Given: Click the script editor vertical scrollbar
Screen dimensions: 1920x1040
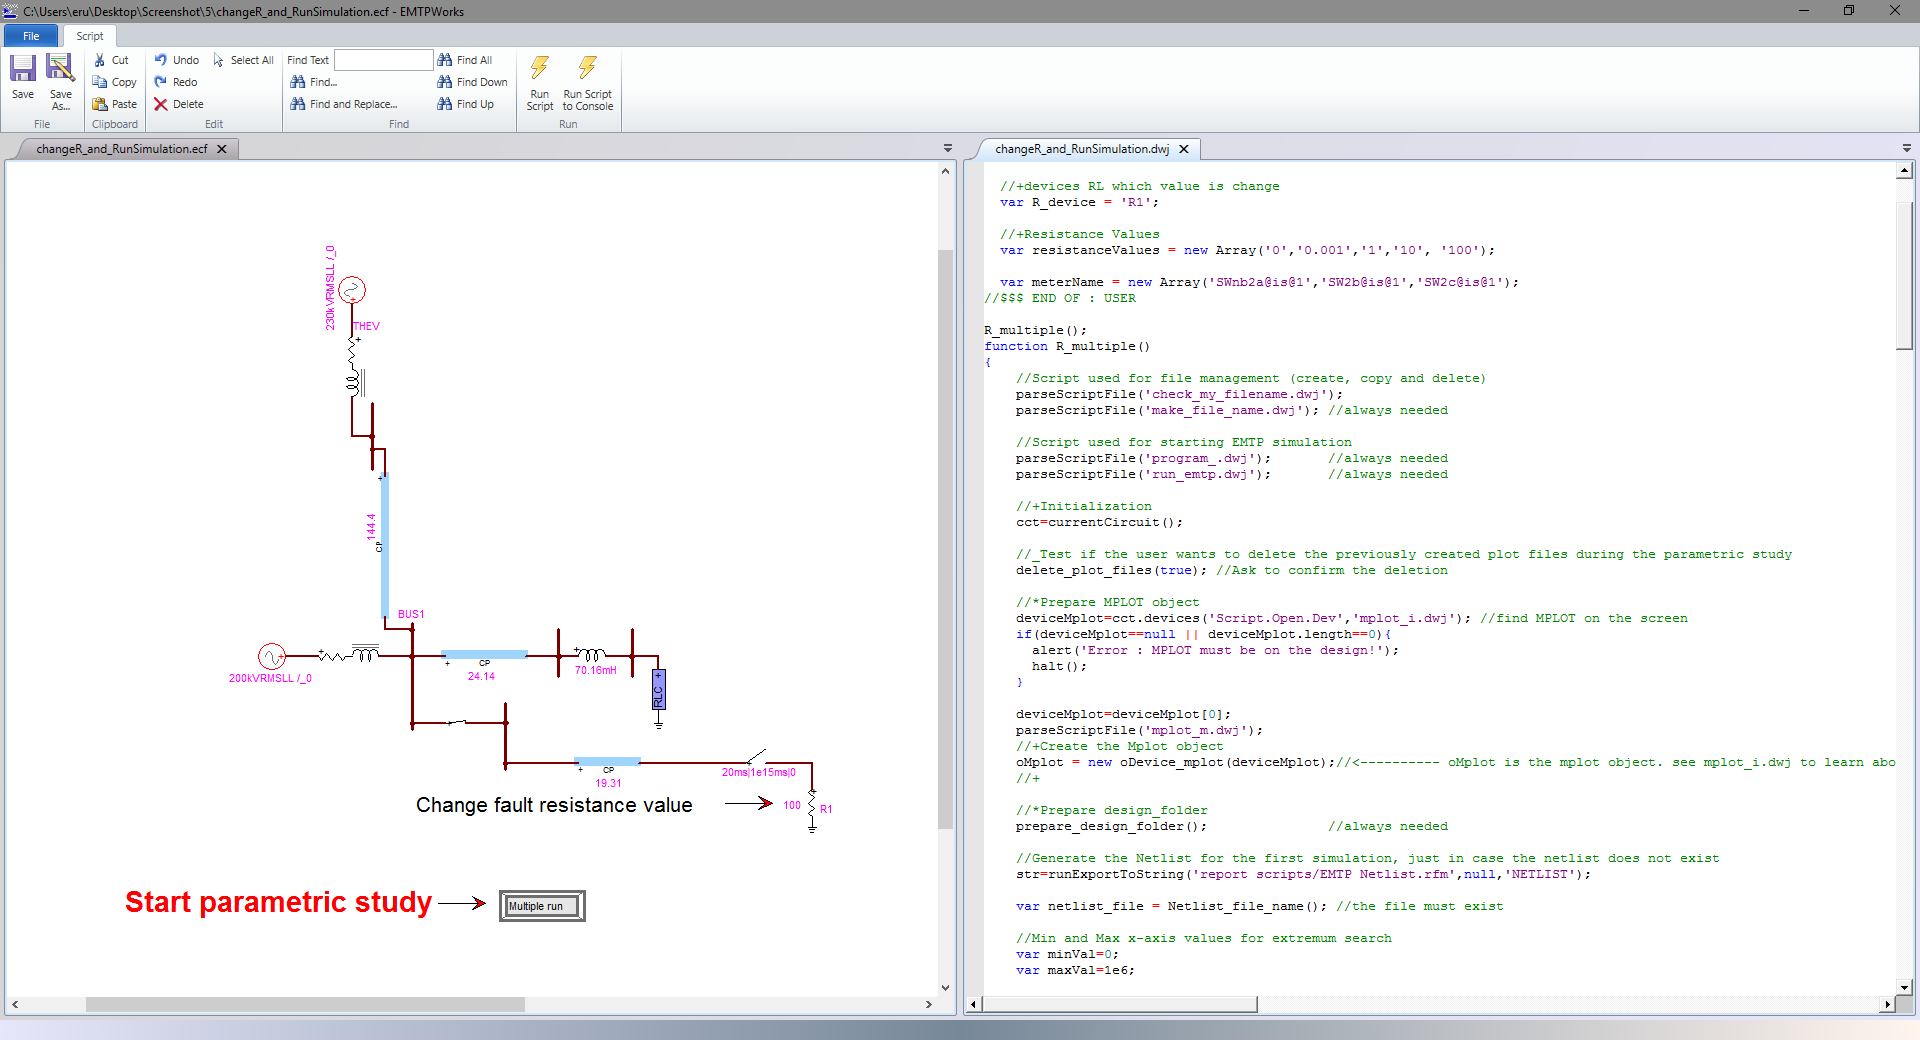Looking at the screenshot, I should 1905,275.
